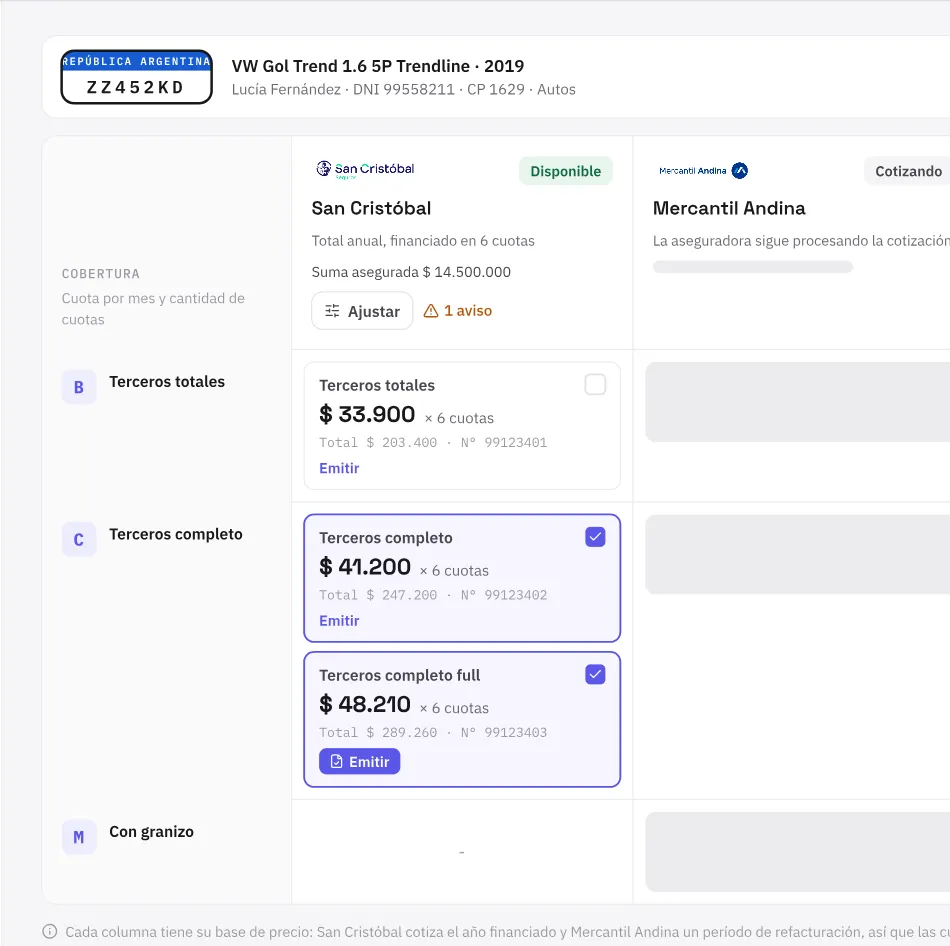Click the Mercantil Andina loading progress bar
This screenshot has width=950, height=946.
pos(752,267)
